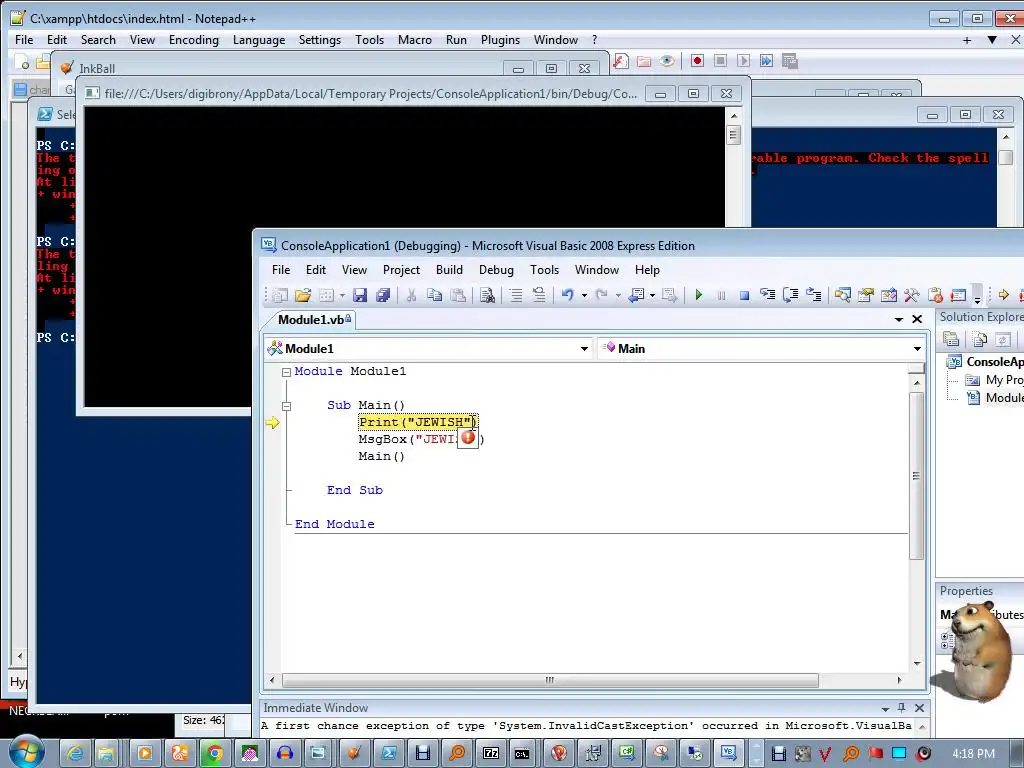Open Solution Explorer from the toolbar icon
The image size is (1024, 768).
(x=842, y=295)
